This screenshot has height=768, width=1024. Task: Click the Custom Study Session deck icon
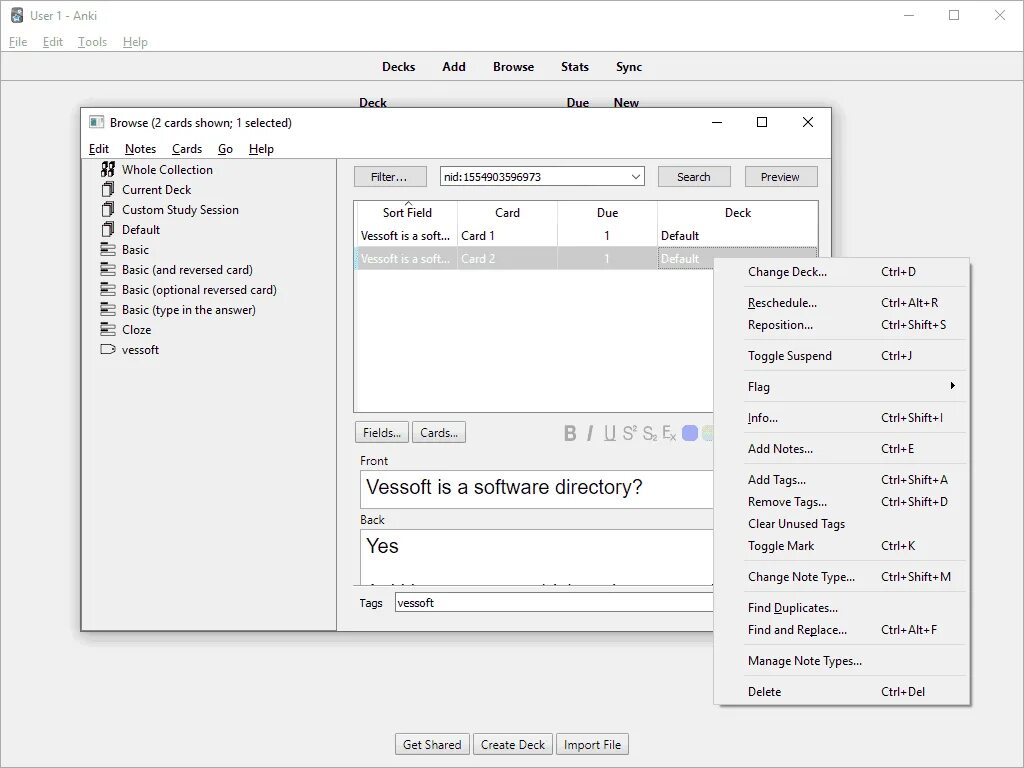coord(108,210)
